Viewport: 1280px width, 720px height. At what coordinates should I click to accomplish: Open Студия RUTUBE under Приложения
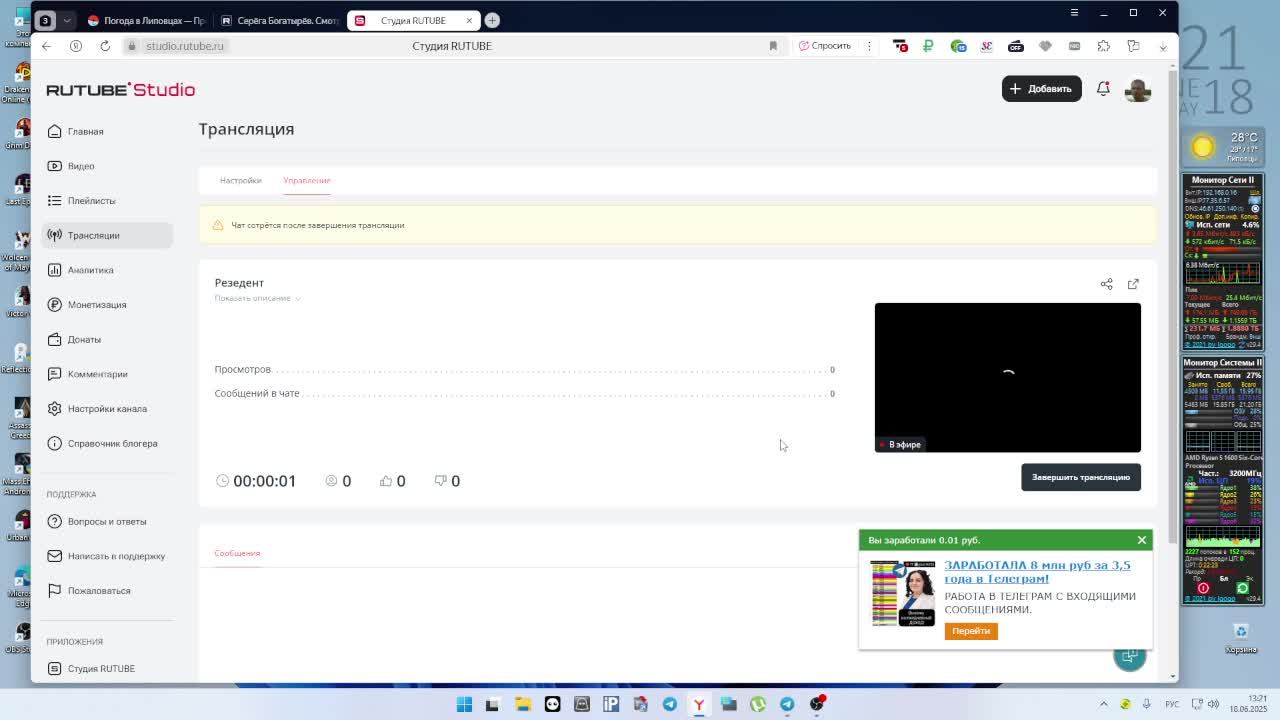tap(108, 668)
